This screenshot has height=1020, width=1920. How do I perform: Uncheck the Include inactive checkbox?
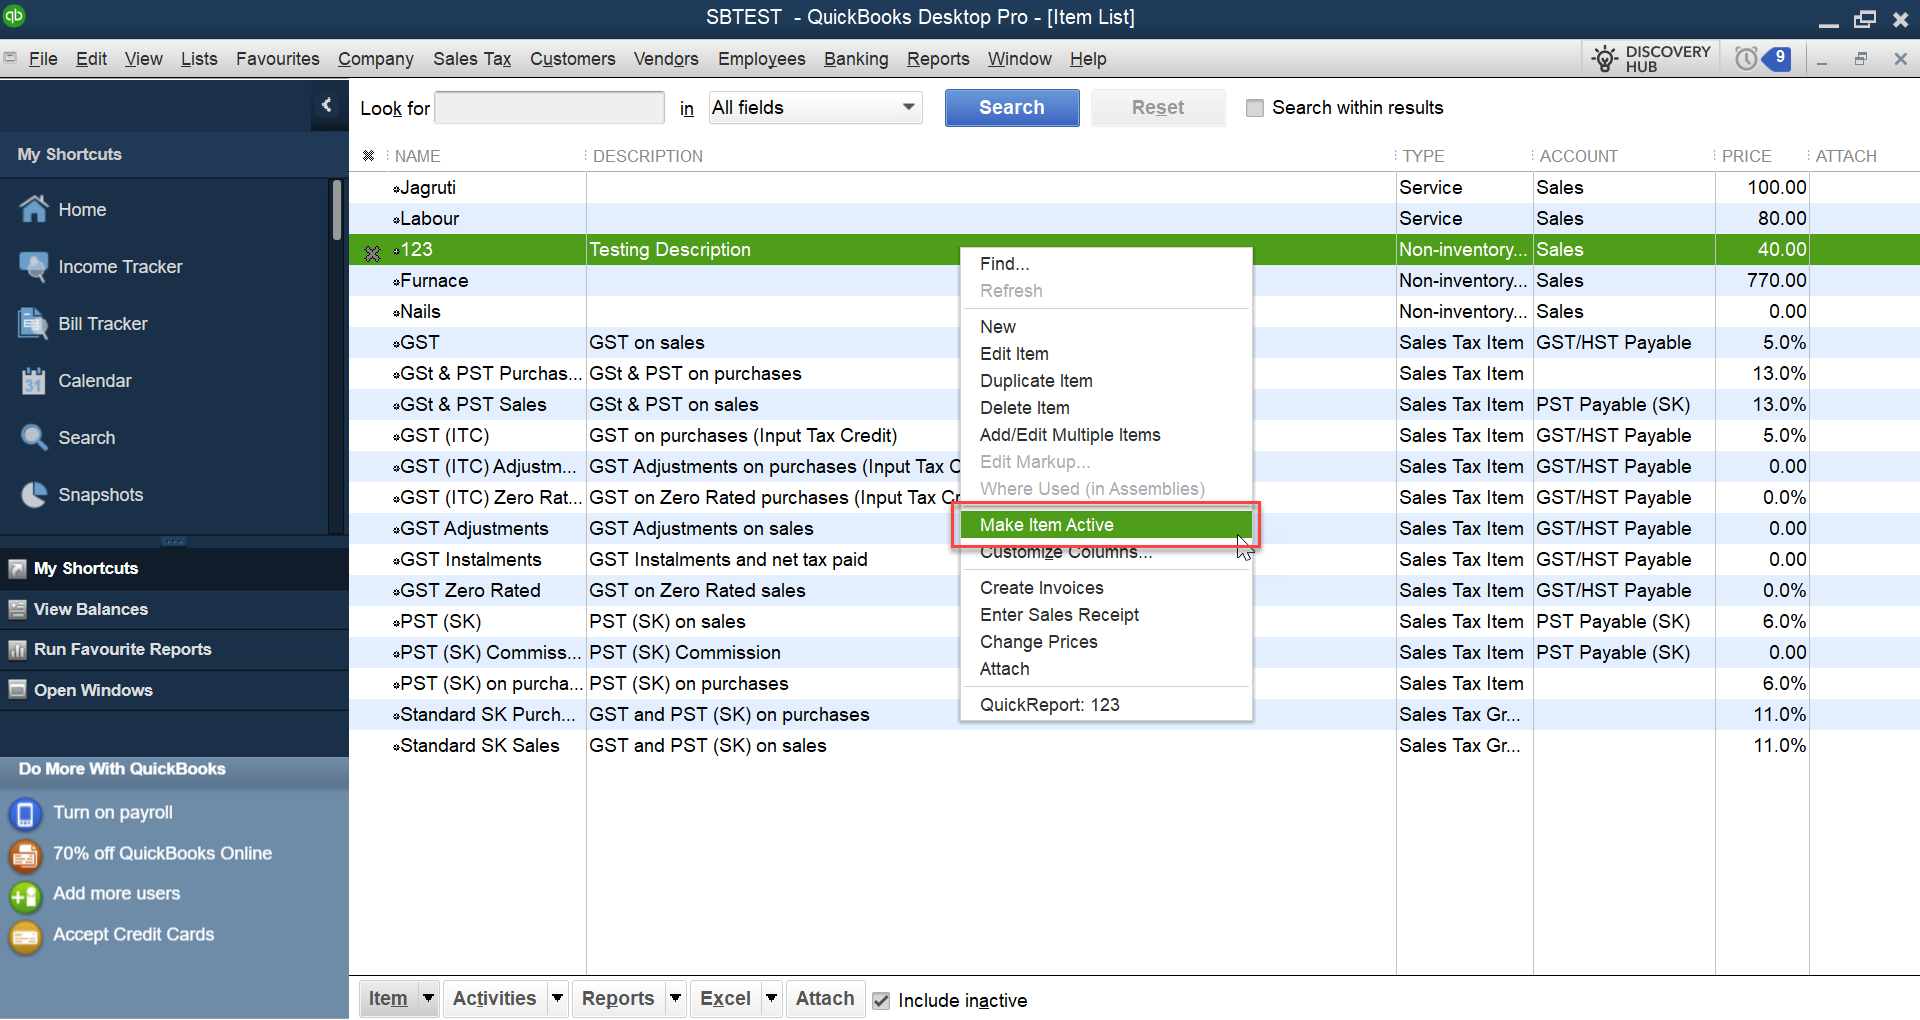(x=881, y=1000)
